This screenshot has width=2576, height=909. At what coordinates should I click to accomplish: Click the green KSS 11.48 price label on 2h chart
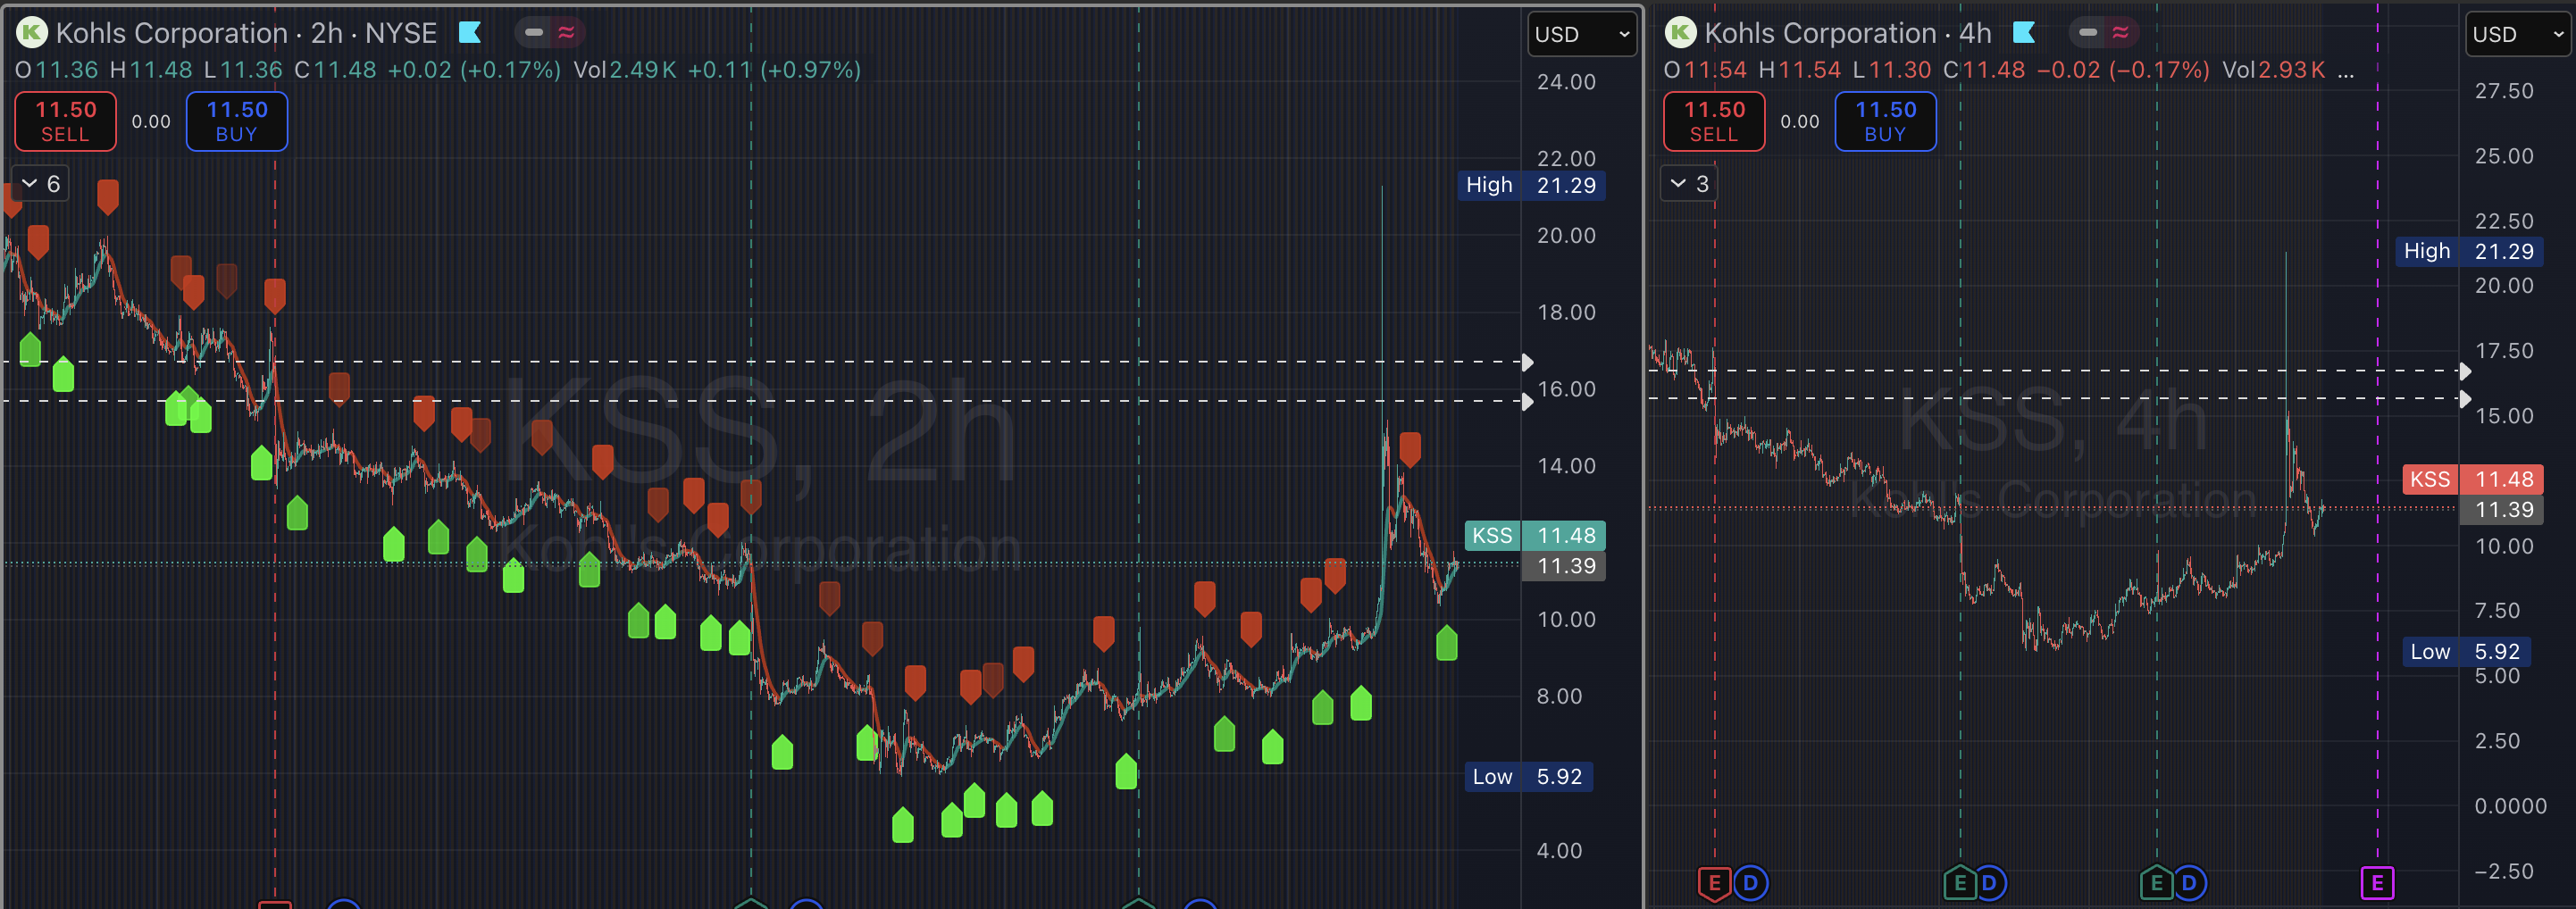coord(1535,536)
